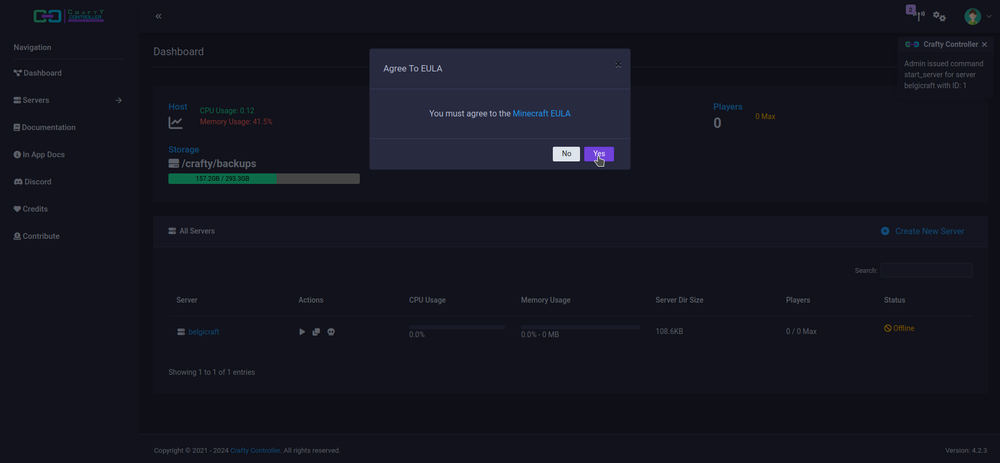This screenshot has width=1000, height=463.
Task: Open panel settings gears icon
Action: [939, 16]
